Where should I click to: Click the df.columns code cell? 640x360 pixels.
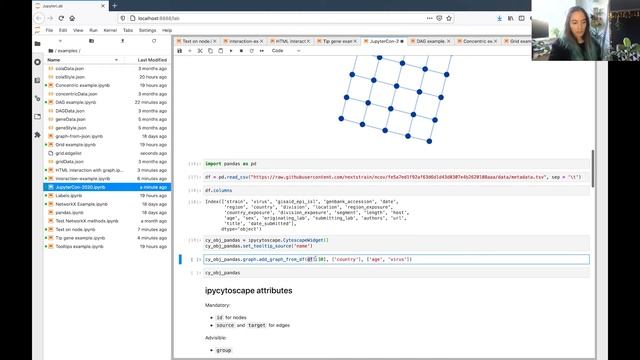(396, 191)
